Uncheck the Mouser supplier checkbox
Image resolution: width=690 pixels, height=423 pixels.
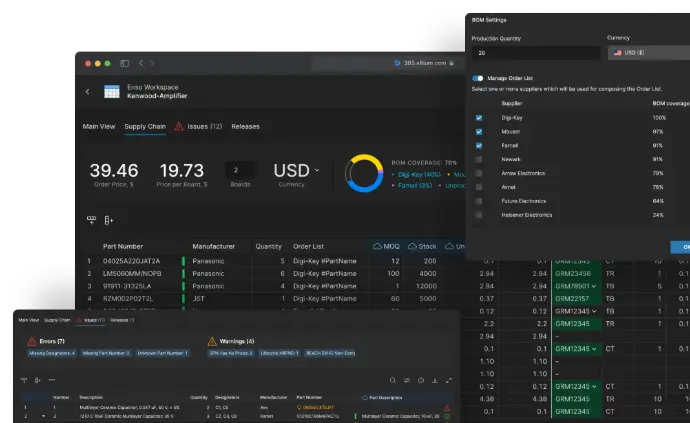point(479,132)
